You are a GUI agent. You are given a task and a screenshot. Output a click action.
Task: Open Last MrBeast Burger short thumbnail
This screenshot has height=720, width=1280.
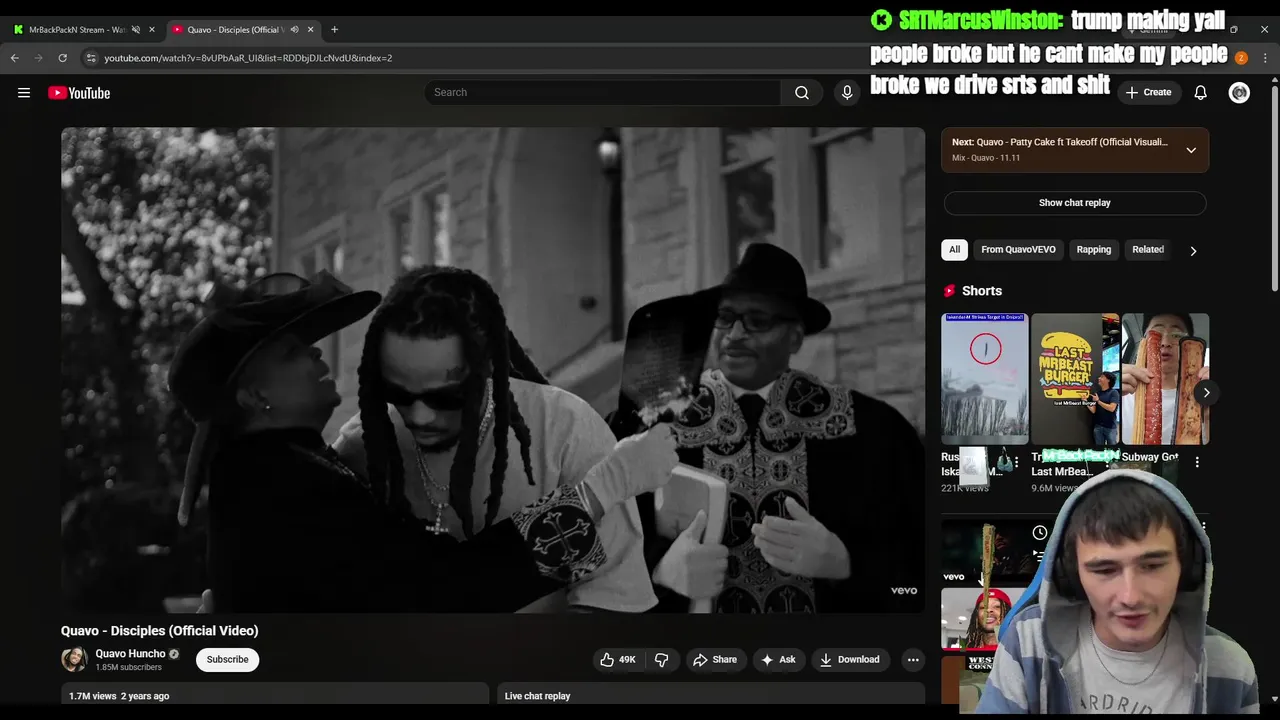click(x=1075, y=379)
